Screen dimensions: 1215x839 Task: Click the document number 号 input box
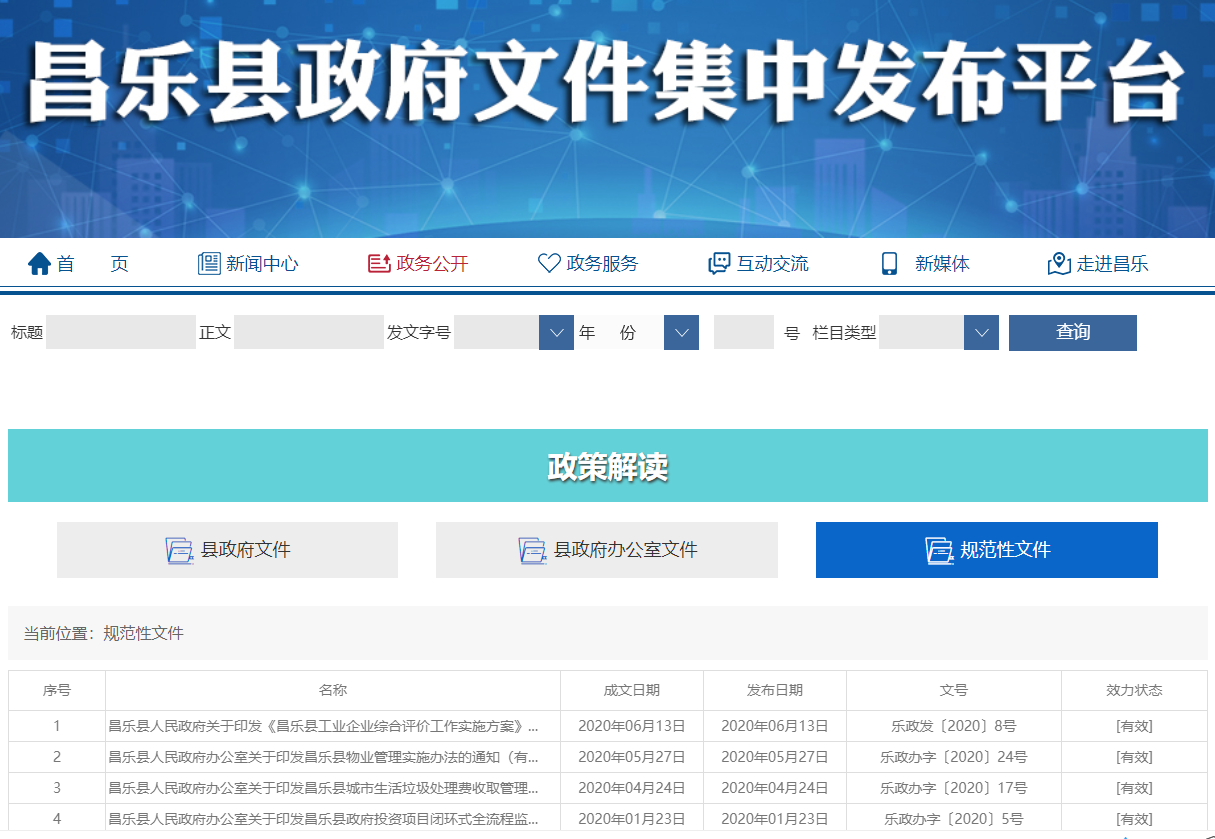pos(743,333)
